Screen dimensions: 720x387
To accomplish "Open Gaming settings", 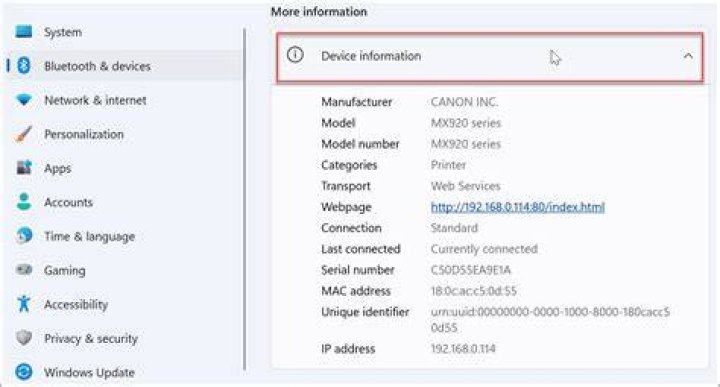I will [x=65, y=270].
